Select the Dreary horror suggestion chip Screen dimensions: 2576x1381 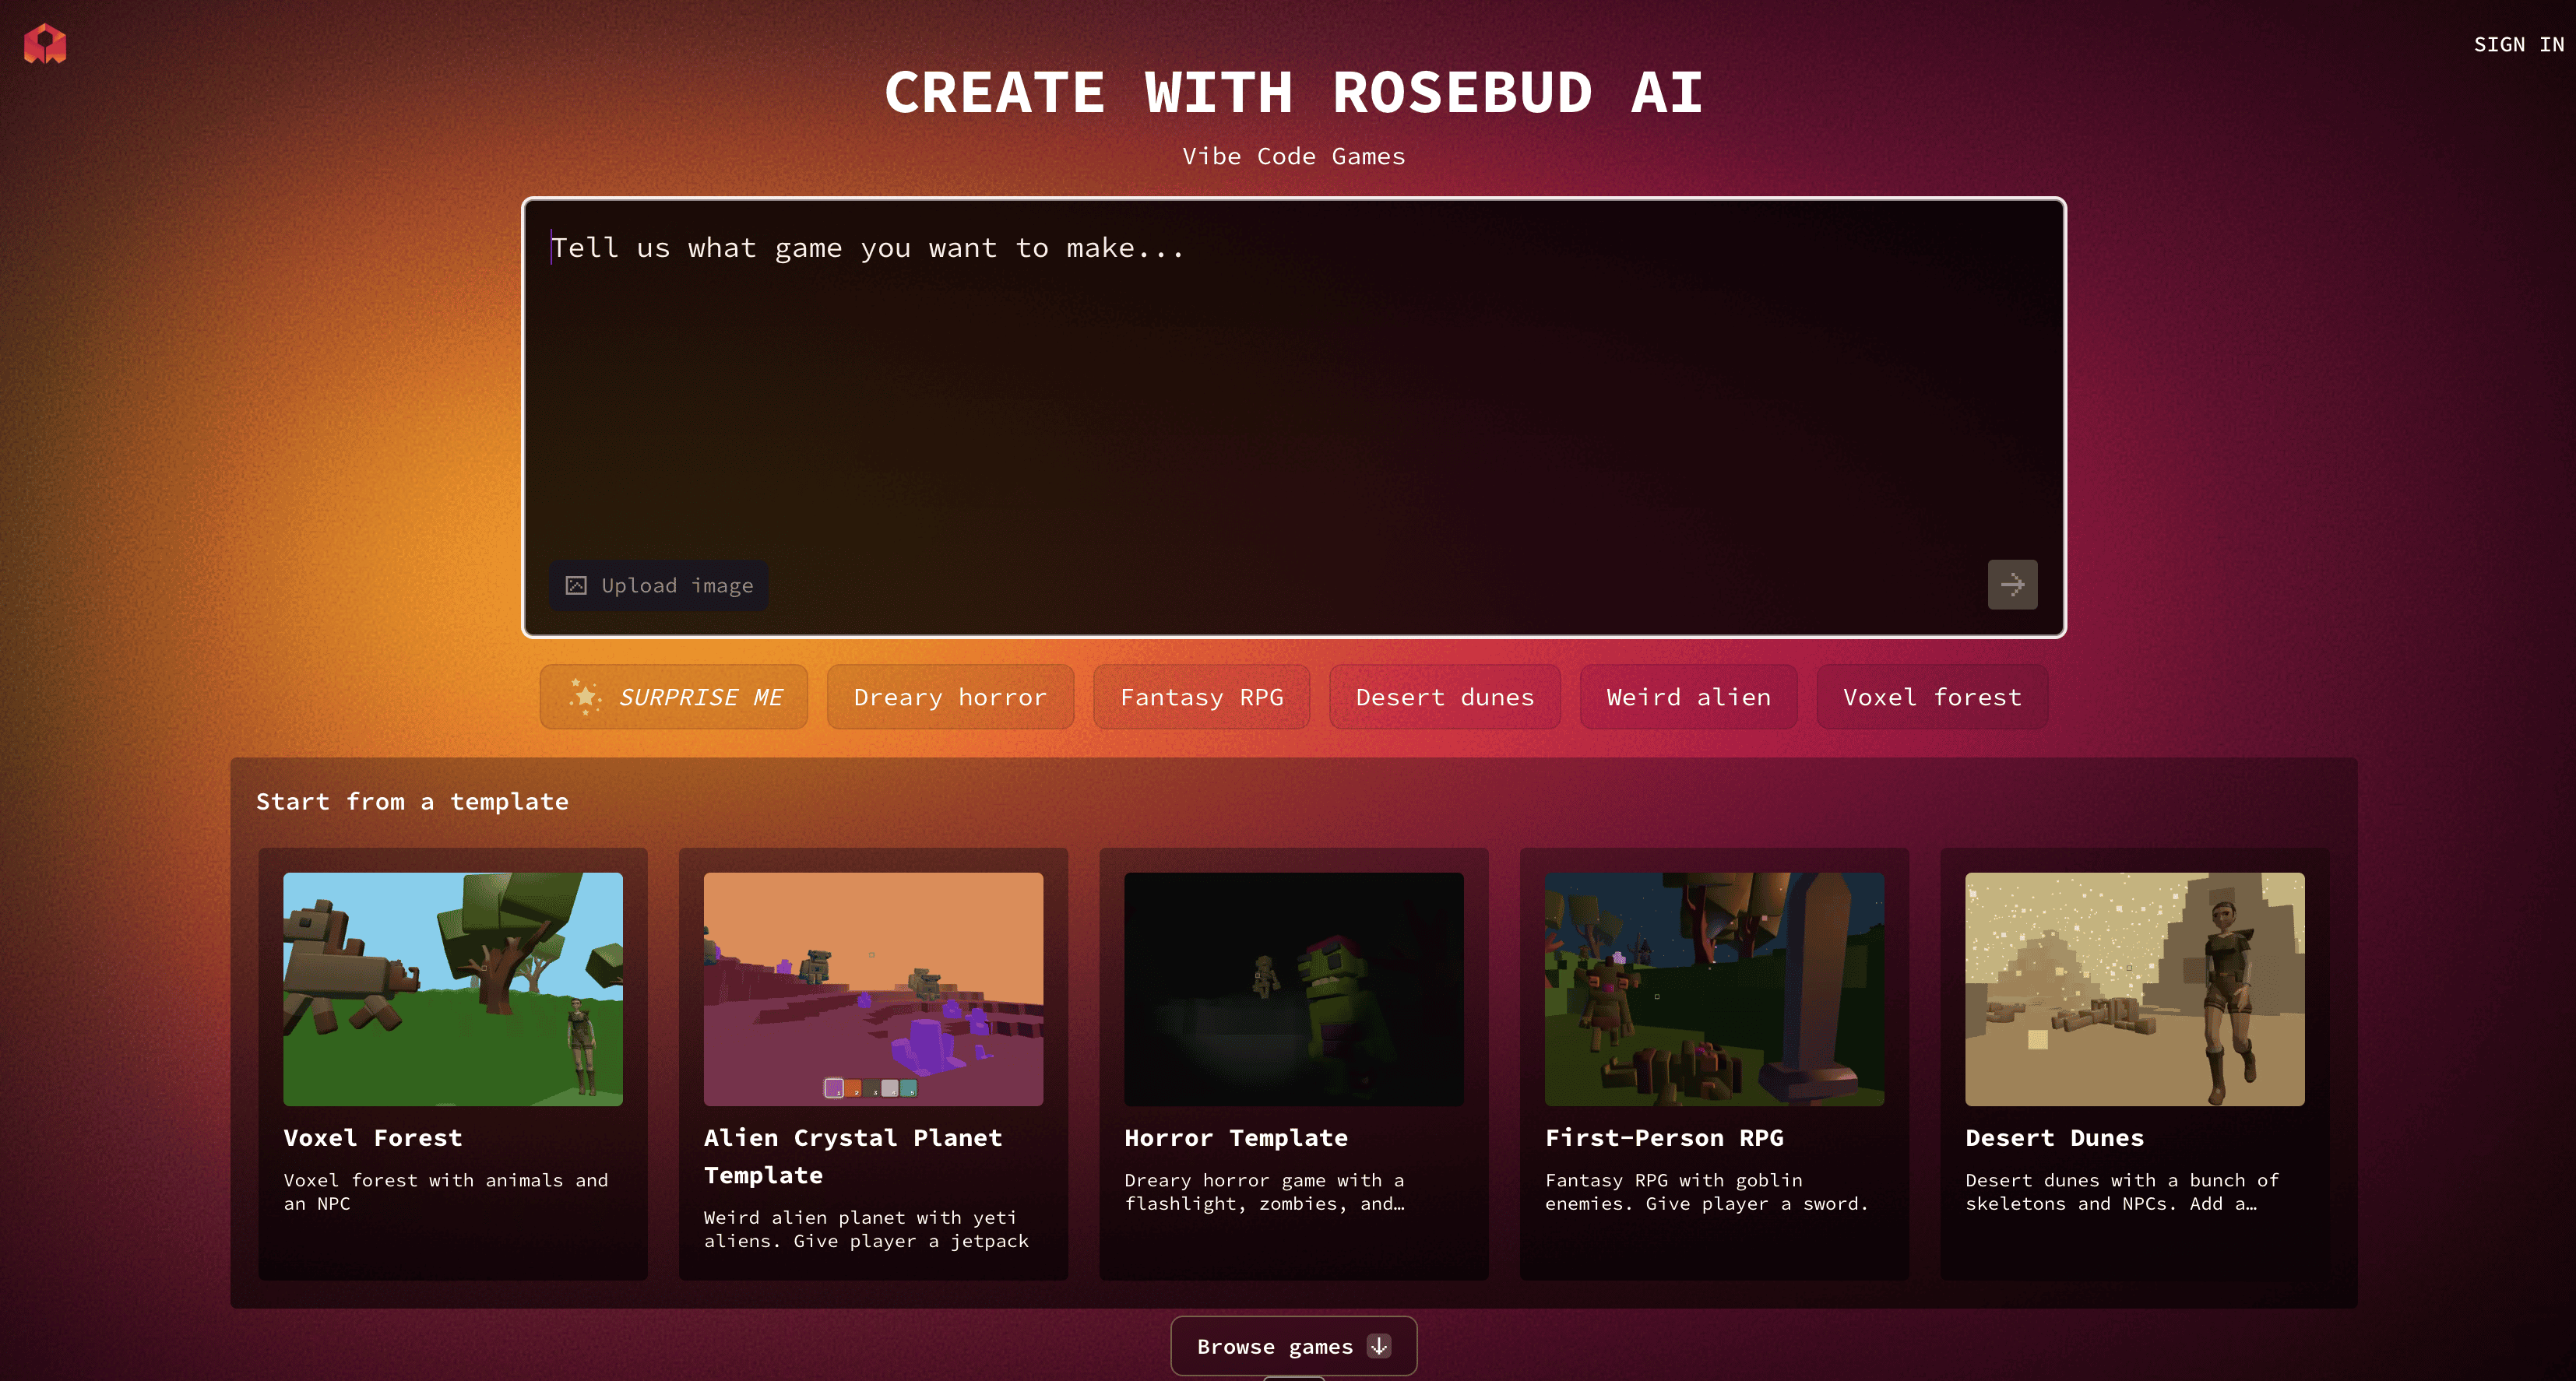pyautogui.click(x=950, y=697)
